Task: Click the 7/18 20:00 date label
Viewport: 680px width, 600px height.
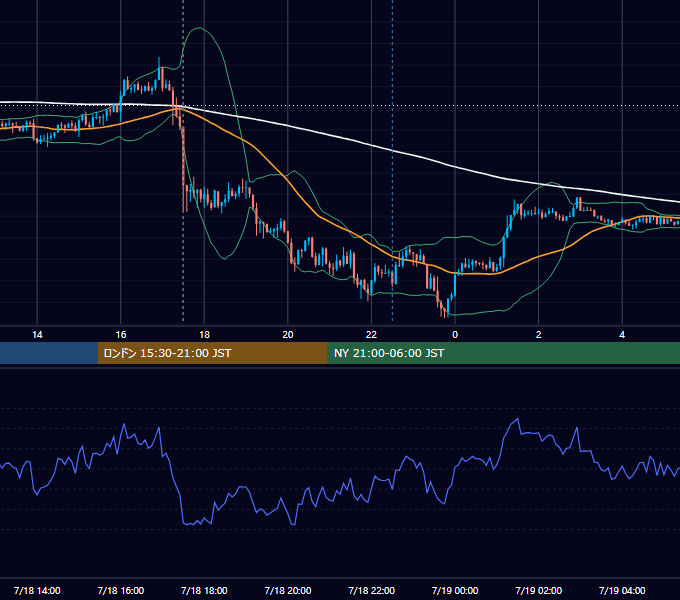Action: click(288, 590)
